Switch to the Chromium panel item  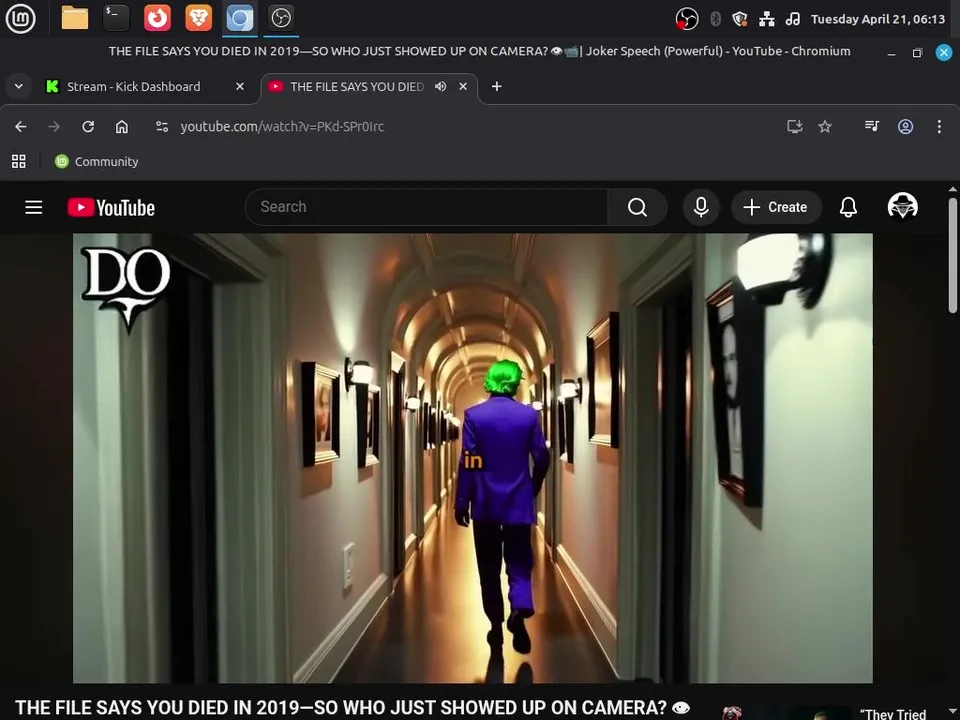click(240, 18)
